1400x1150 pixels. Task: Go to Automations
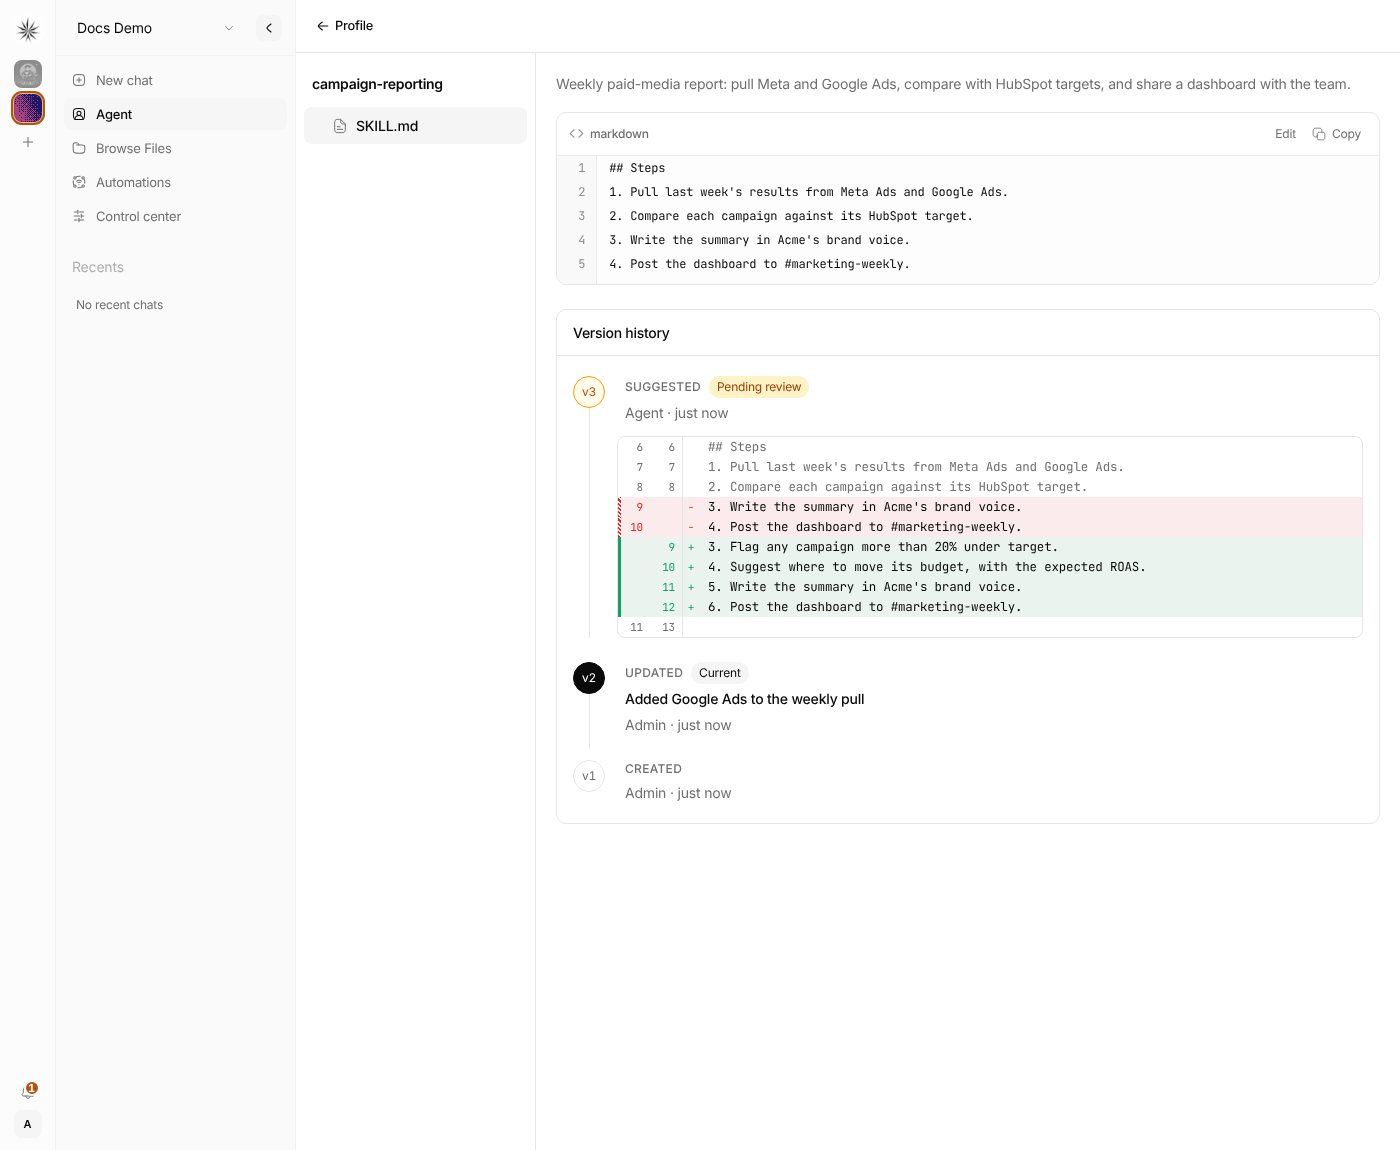pyautogui.click(x=175, y=182)
